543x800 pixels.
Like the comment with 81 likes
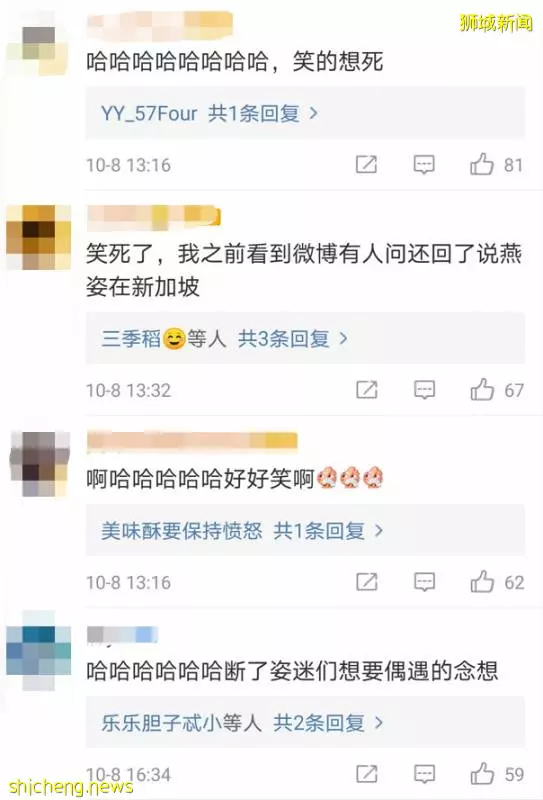pos(482,164)
